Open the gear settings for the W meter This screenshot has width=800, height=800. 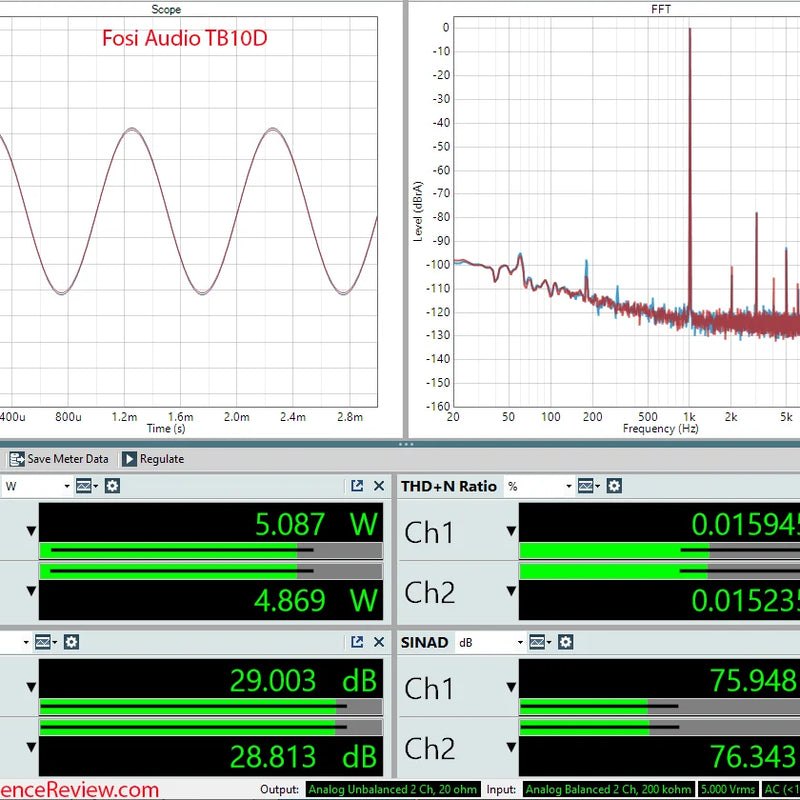coord(112,486)
